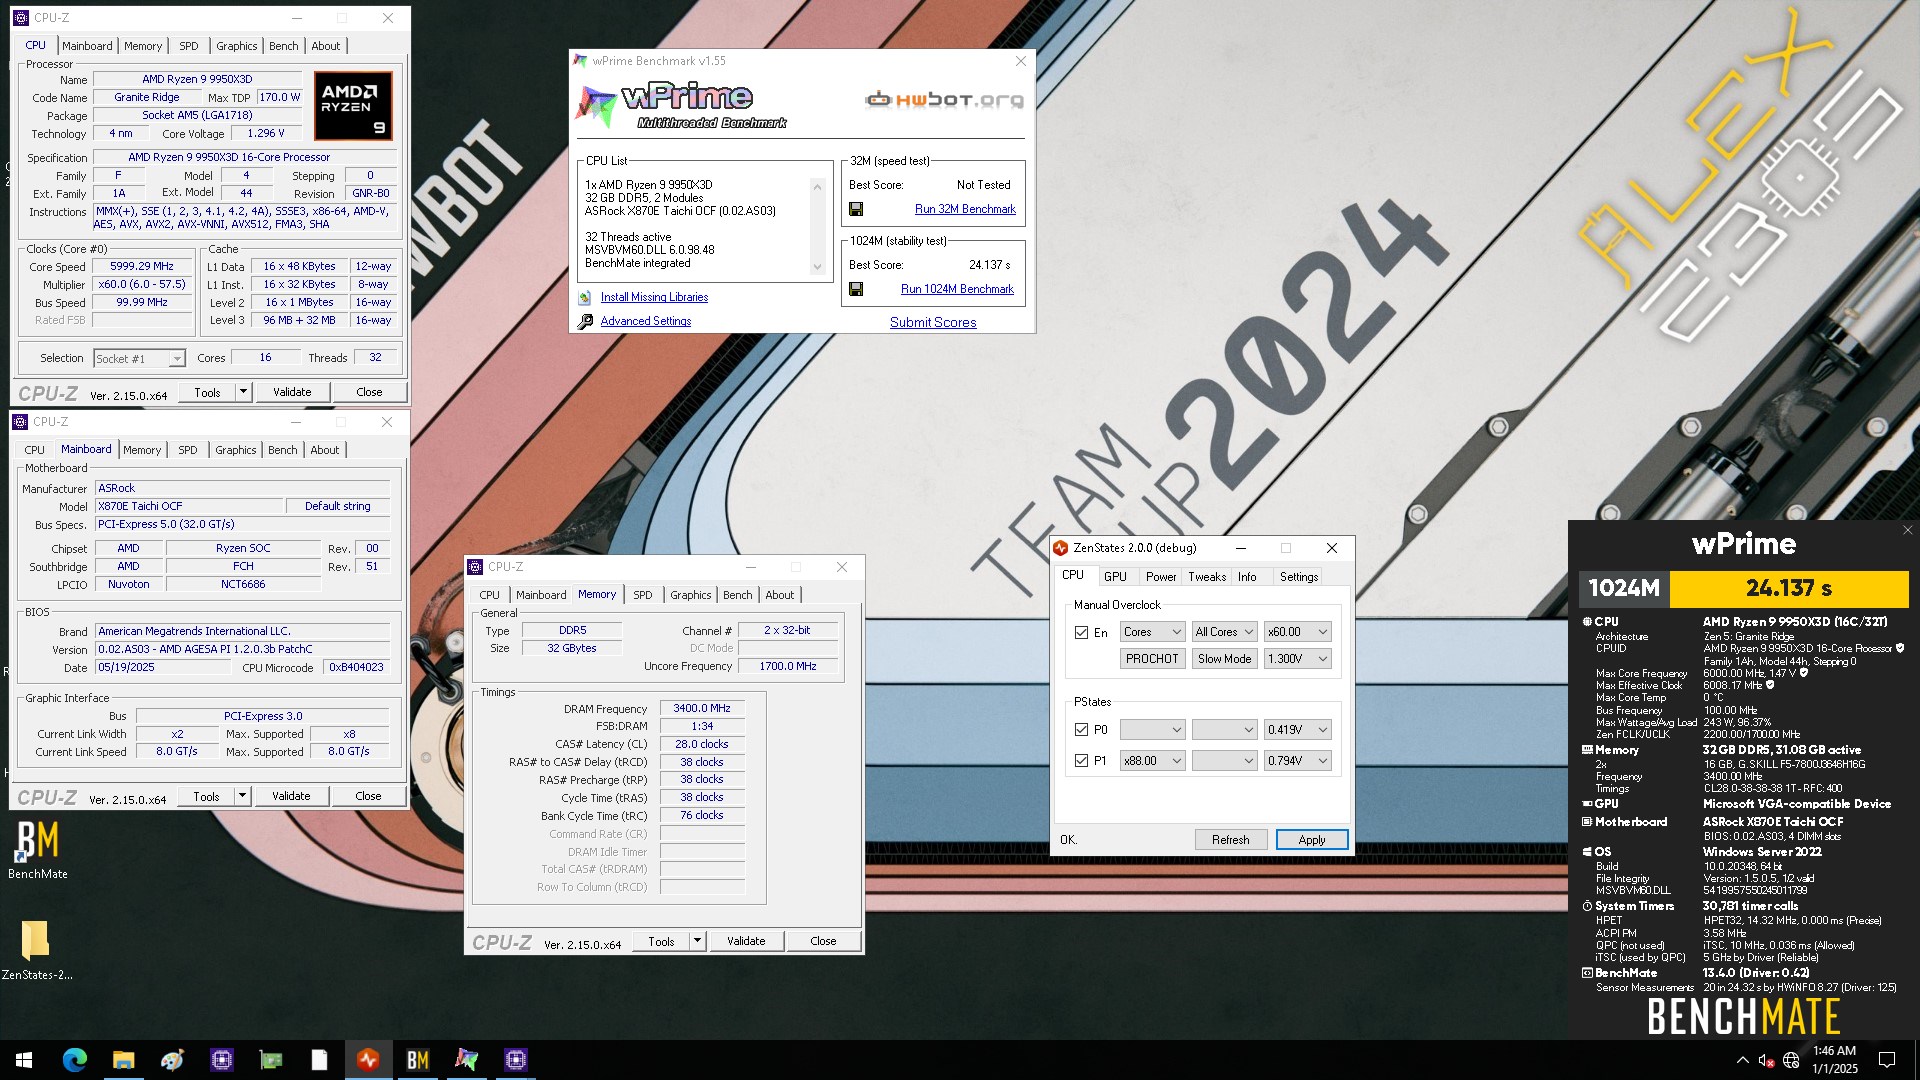Click the Advanced Settings link
1920x1080 pixels.
pos(645,321)
